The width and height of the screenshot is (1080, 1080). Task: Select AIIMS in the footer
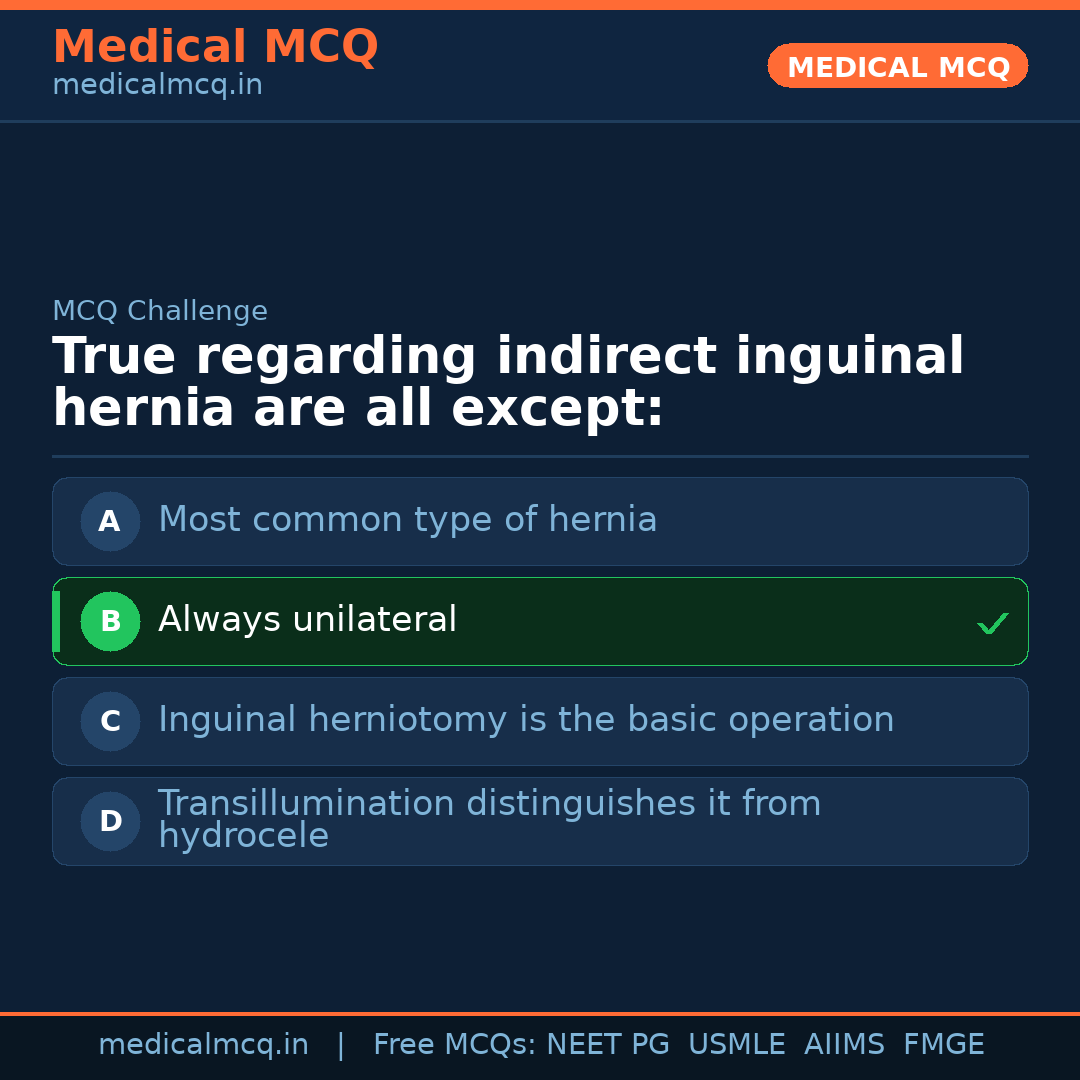coord(844,1045)
